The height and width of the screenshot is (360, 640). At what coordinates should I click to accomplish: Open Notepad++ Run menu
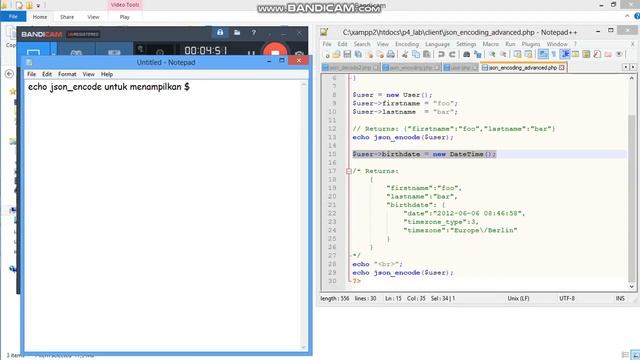pyautogui.click(x=510, y=44)
